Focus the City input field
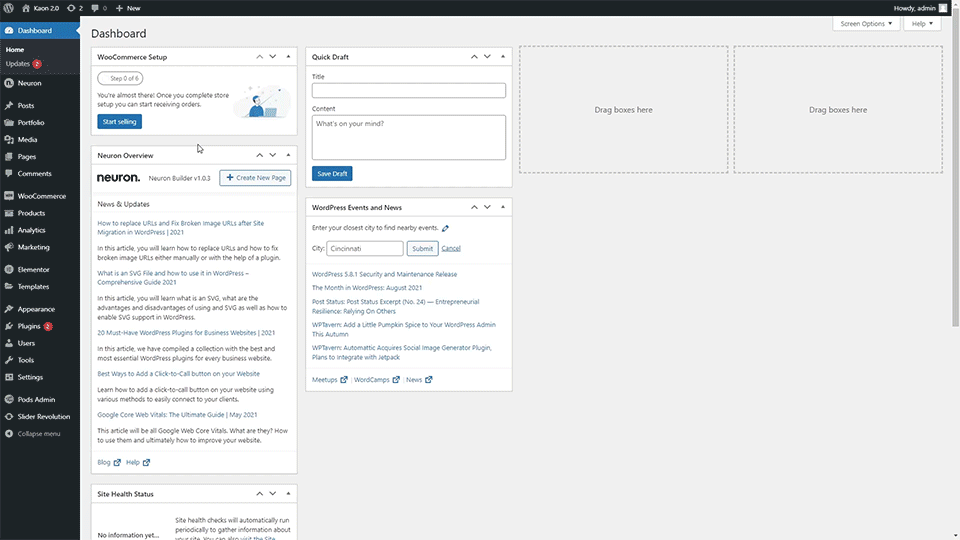This screenshot has height=540, width=960. coord(365,249)
